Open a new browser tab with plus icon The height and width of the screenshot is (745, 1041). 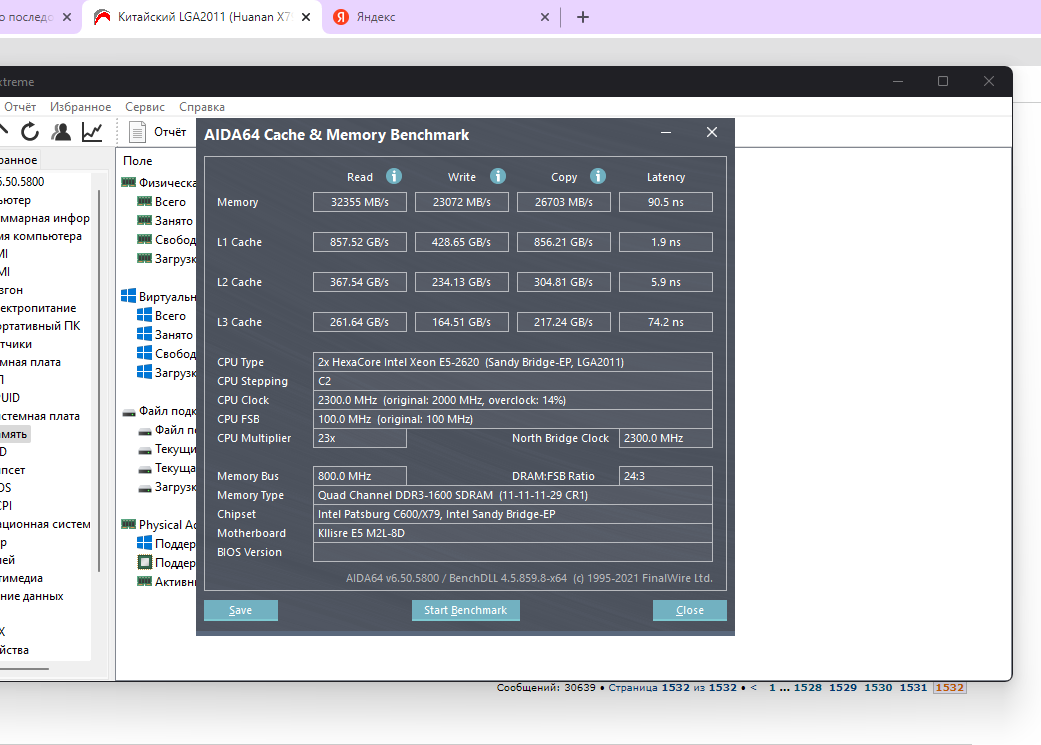tap(583, 17)
